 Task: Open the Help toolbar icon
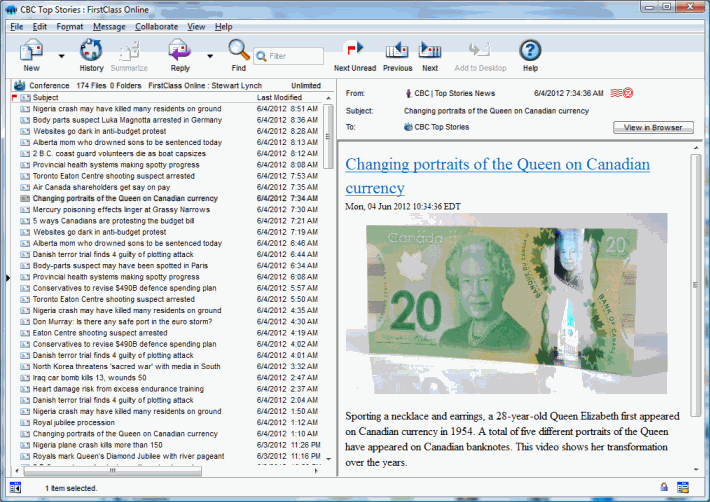pos(530,50)
